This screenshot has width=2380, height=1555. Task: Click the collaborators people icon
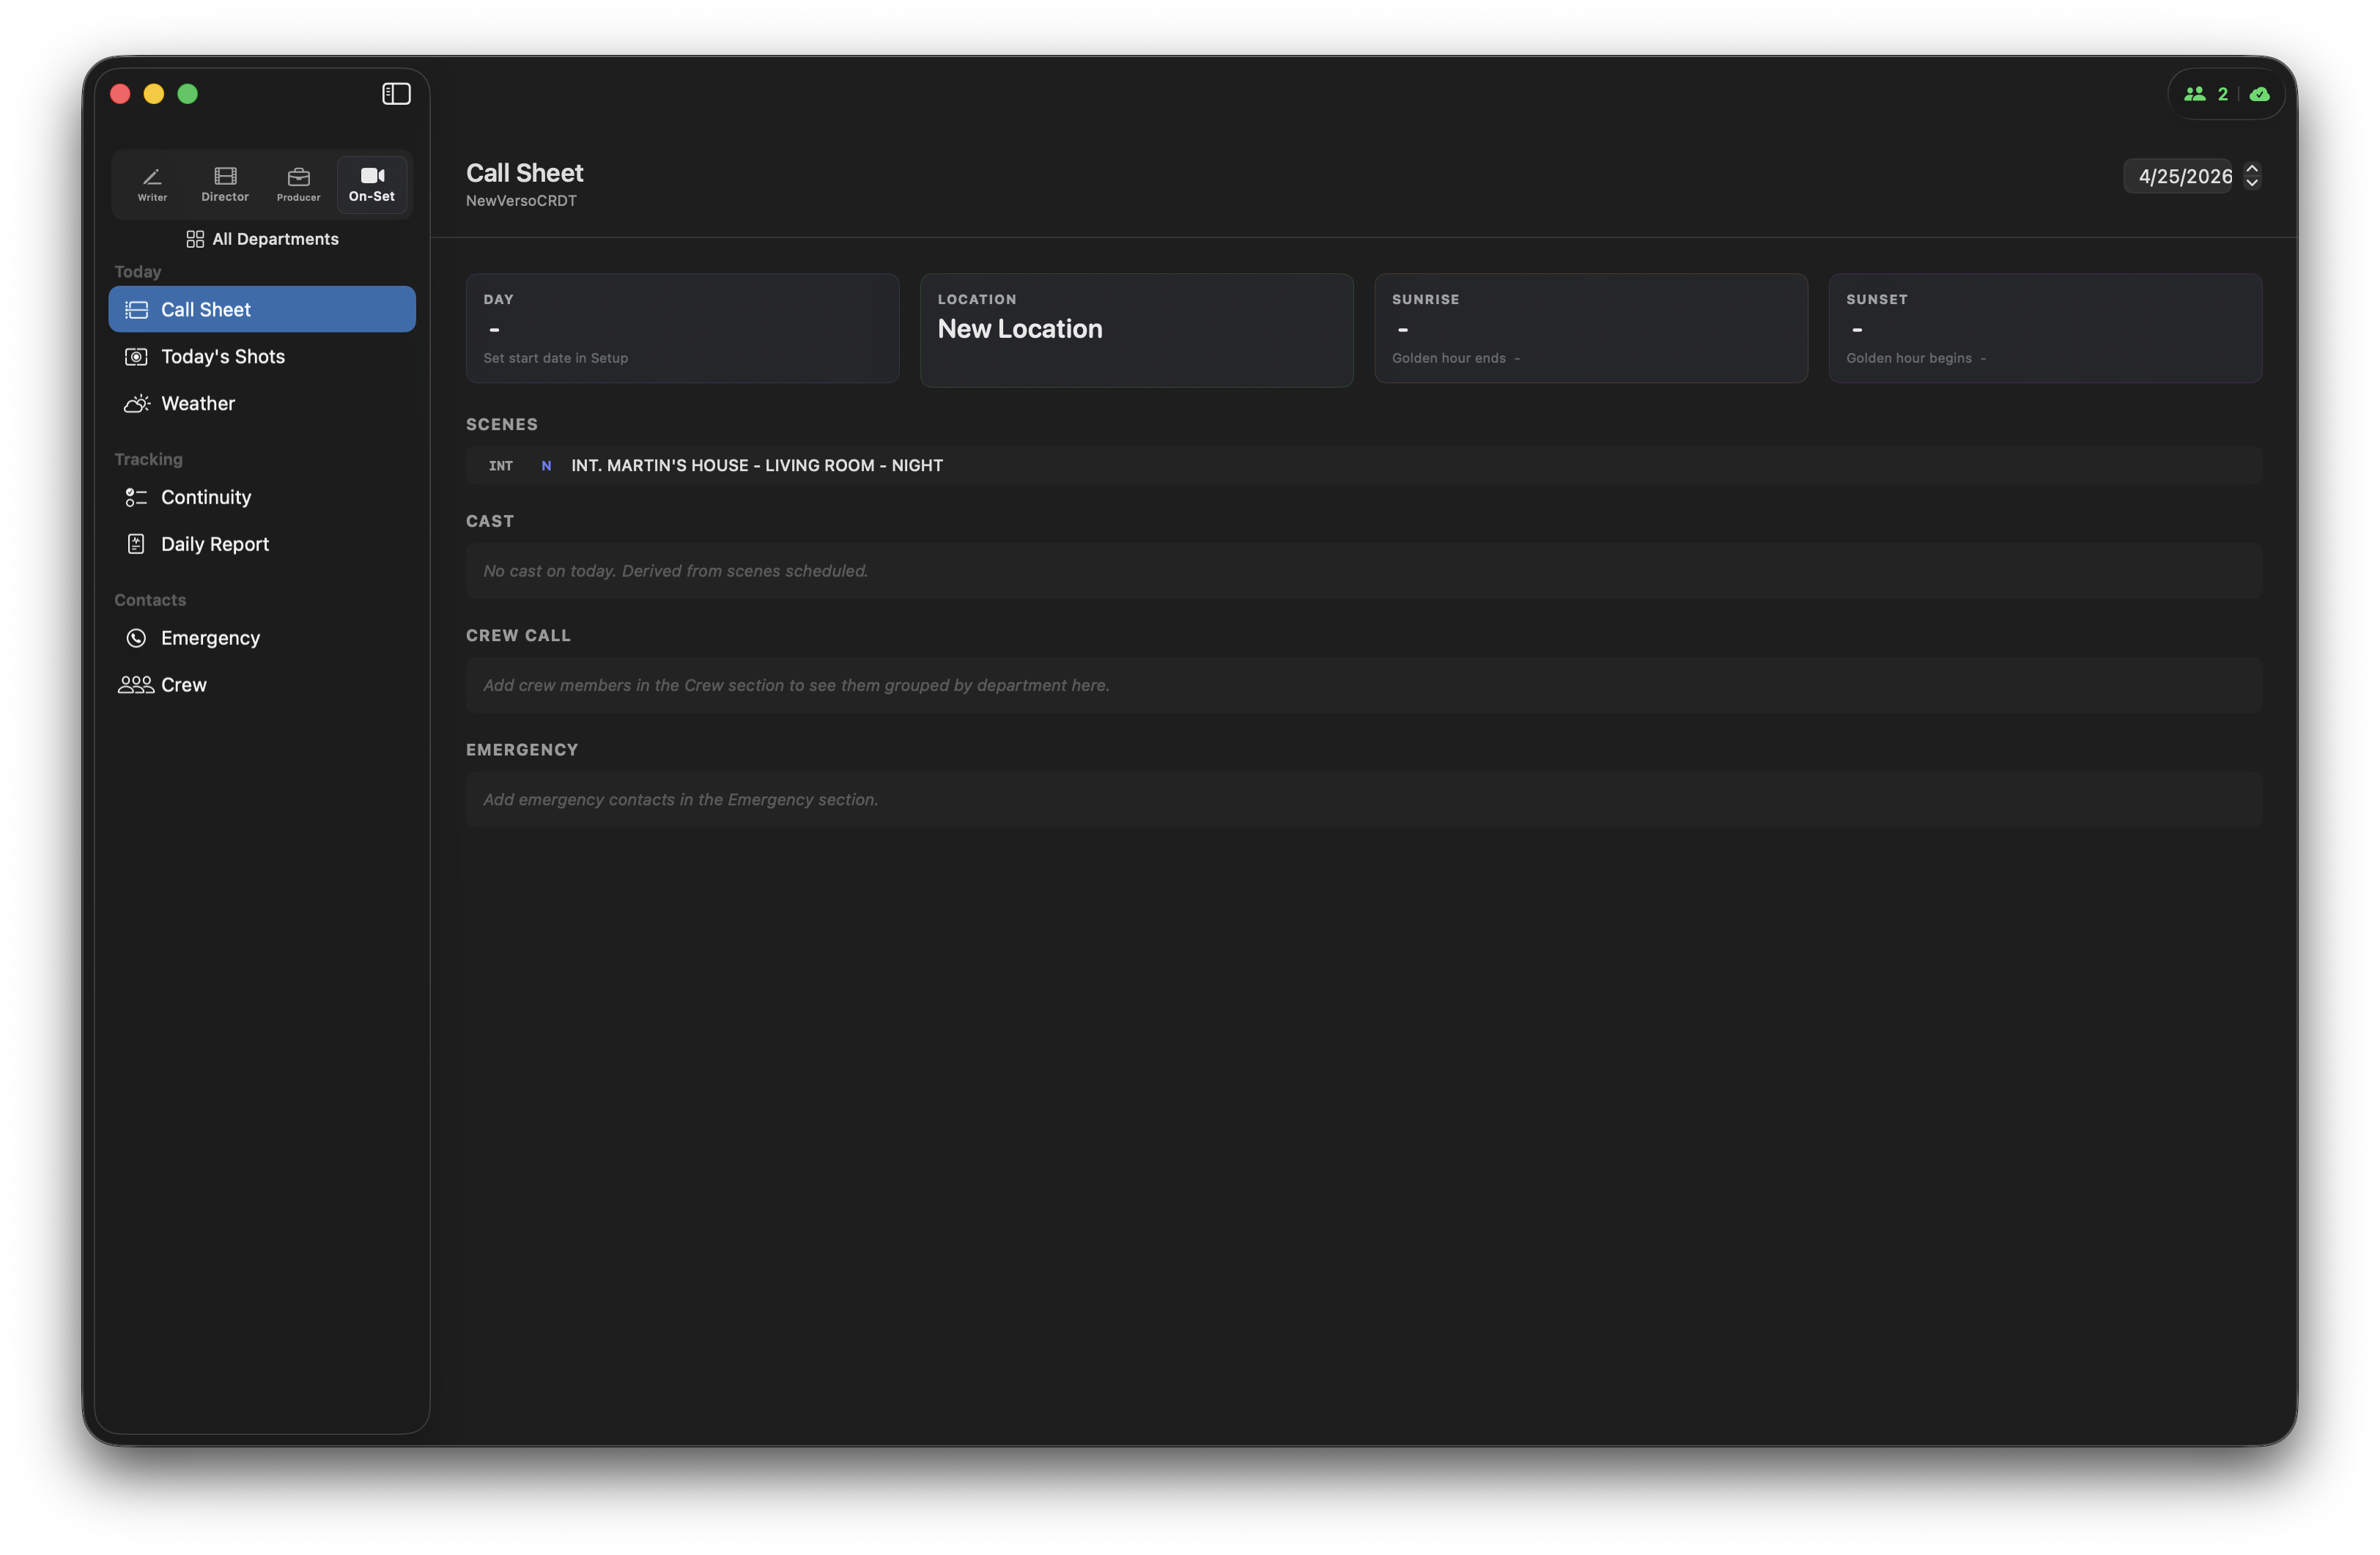click(x=2194, y=94)
